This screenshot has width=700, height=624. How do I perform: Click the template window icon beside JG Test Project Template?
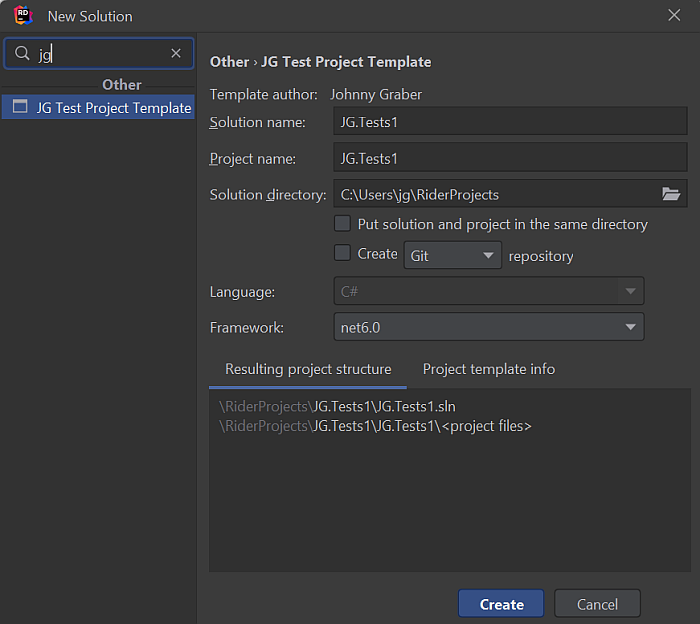tap(20, 107)
